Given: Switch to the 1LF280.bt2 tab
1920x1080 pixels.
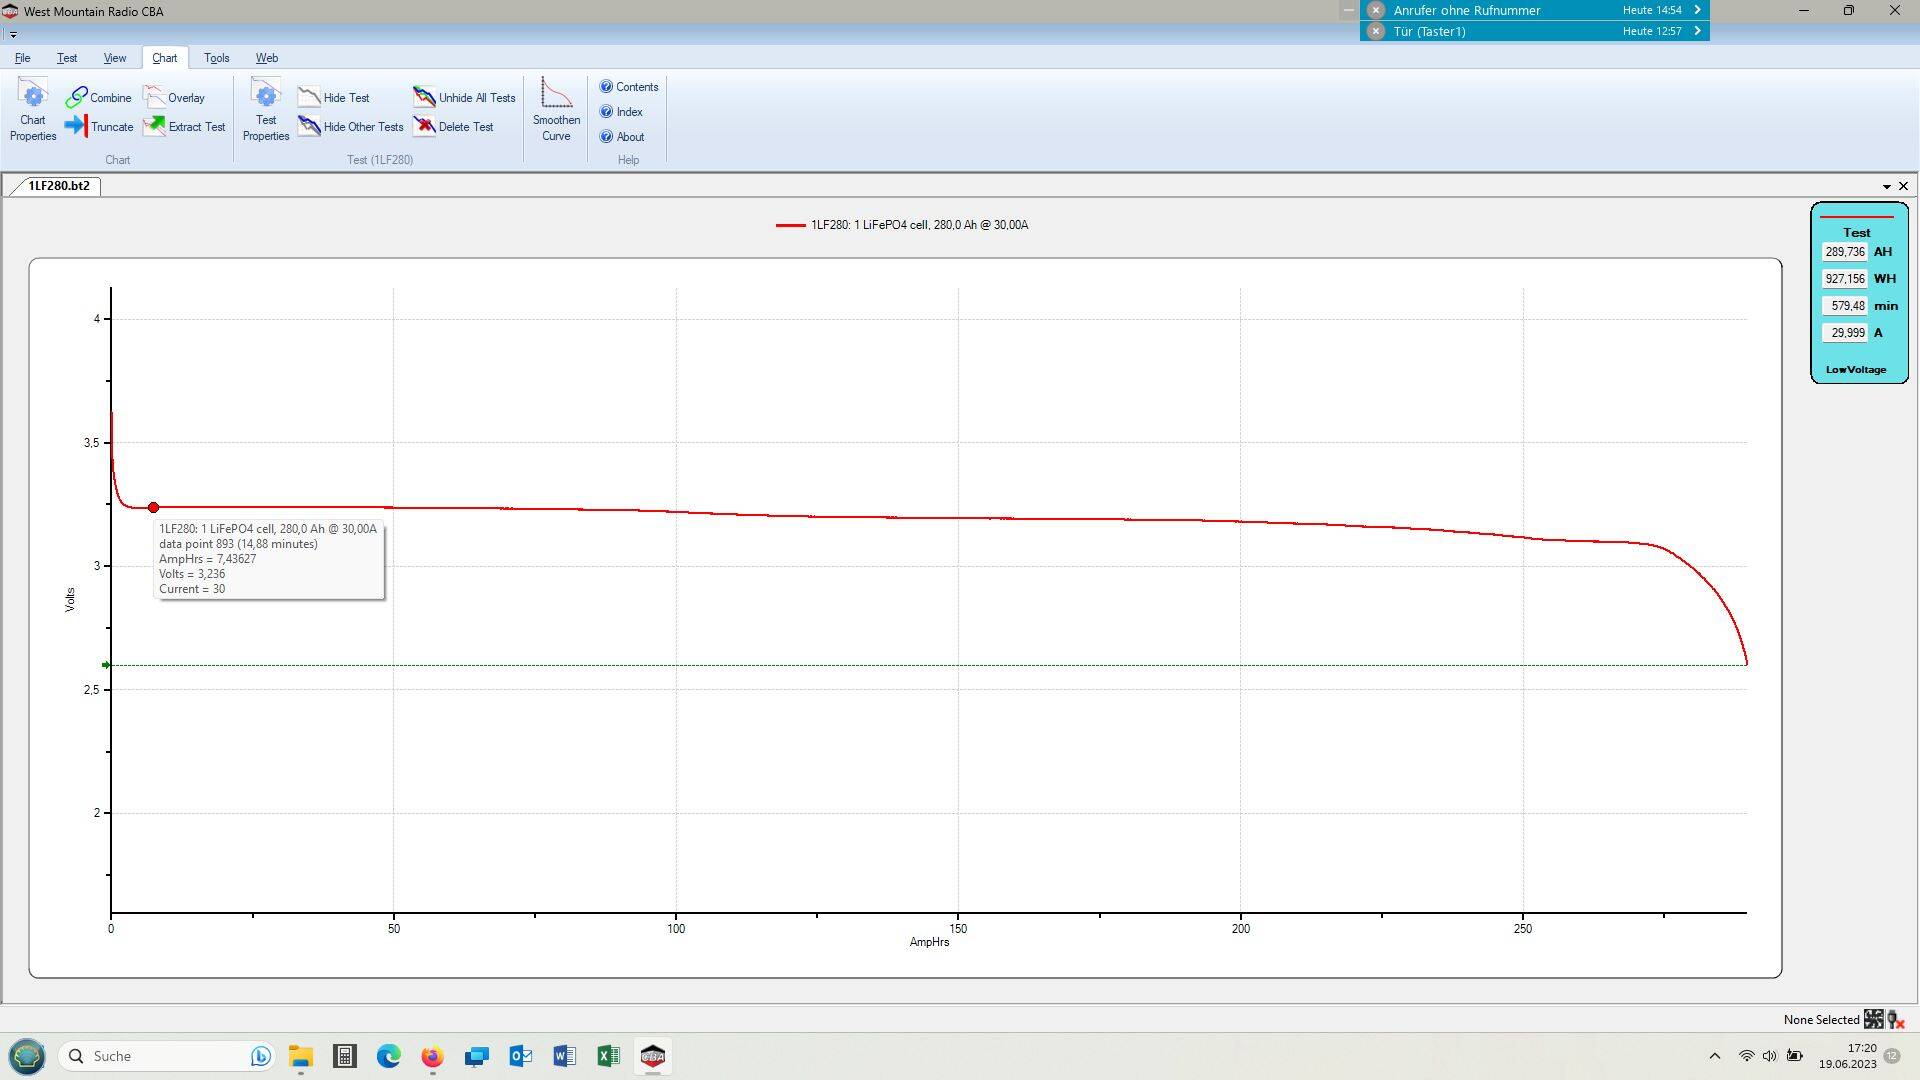Looking at the screenshot, I should tap(58, 186).
